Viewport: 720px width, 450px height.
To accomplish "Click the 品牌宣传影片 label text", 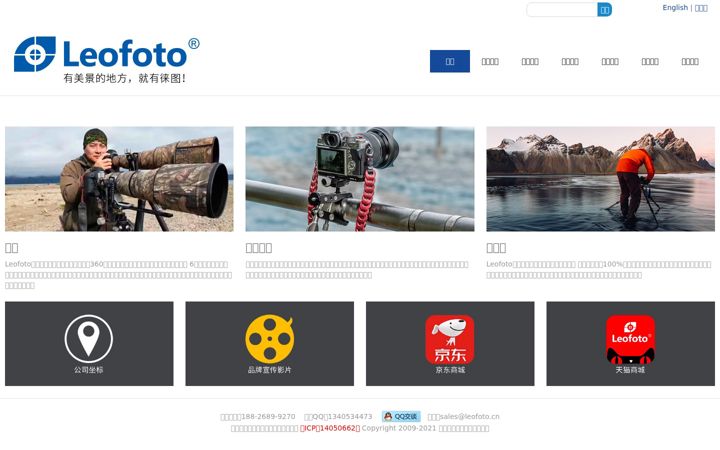I will pos(270,370).
